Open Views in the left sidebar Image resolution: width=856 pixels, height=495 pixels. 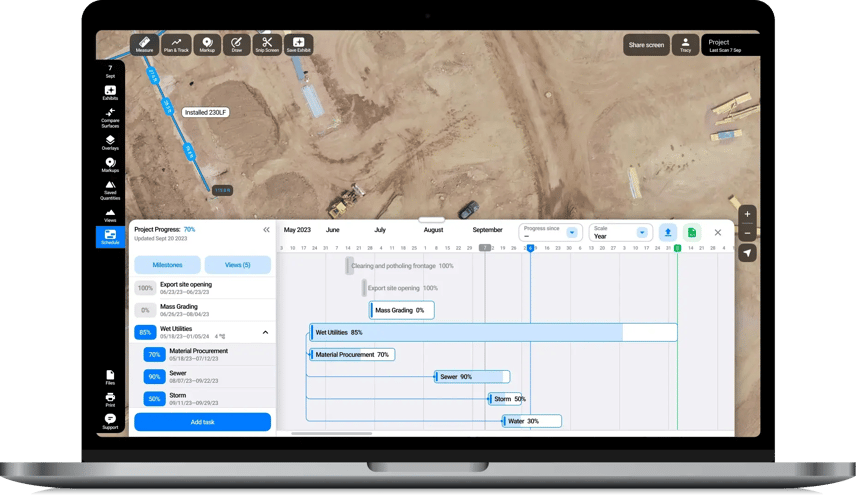110,215
